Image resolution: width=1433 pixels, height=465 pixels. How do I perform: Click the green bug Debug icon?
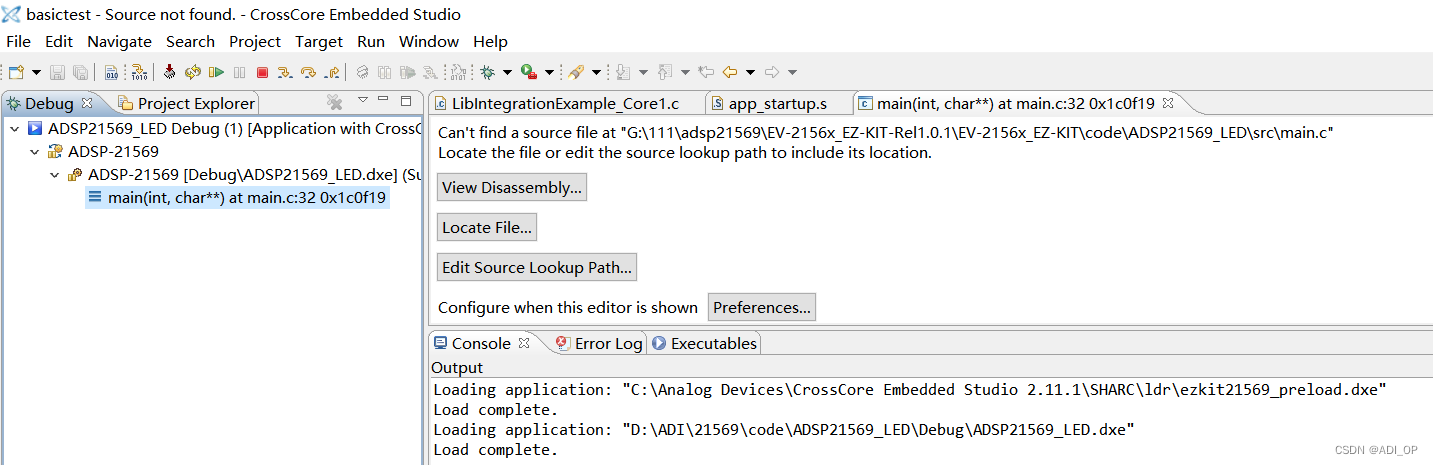pyautogui.click(x=488, y=72)
